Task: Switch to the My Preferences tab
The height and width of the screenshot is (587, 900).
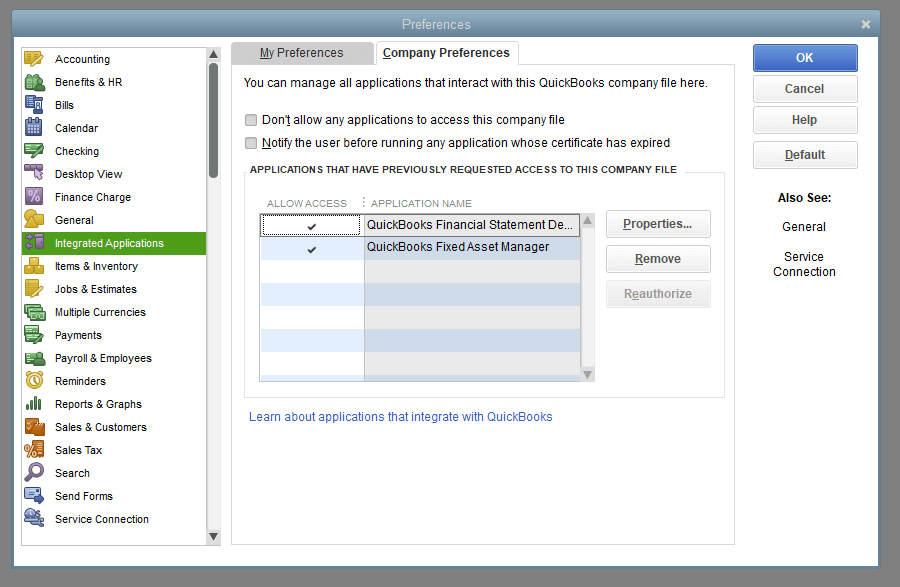Action: [x=302, y=53]
